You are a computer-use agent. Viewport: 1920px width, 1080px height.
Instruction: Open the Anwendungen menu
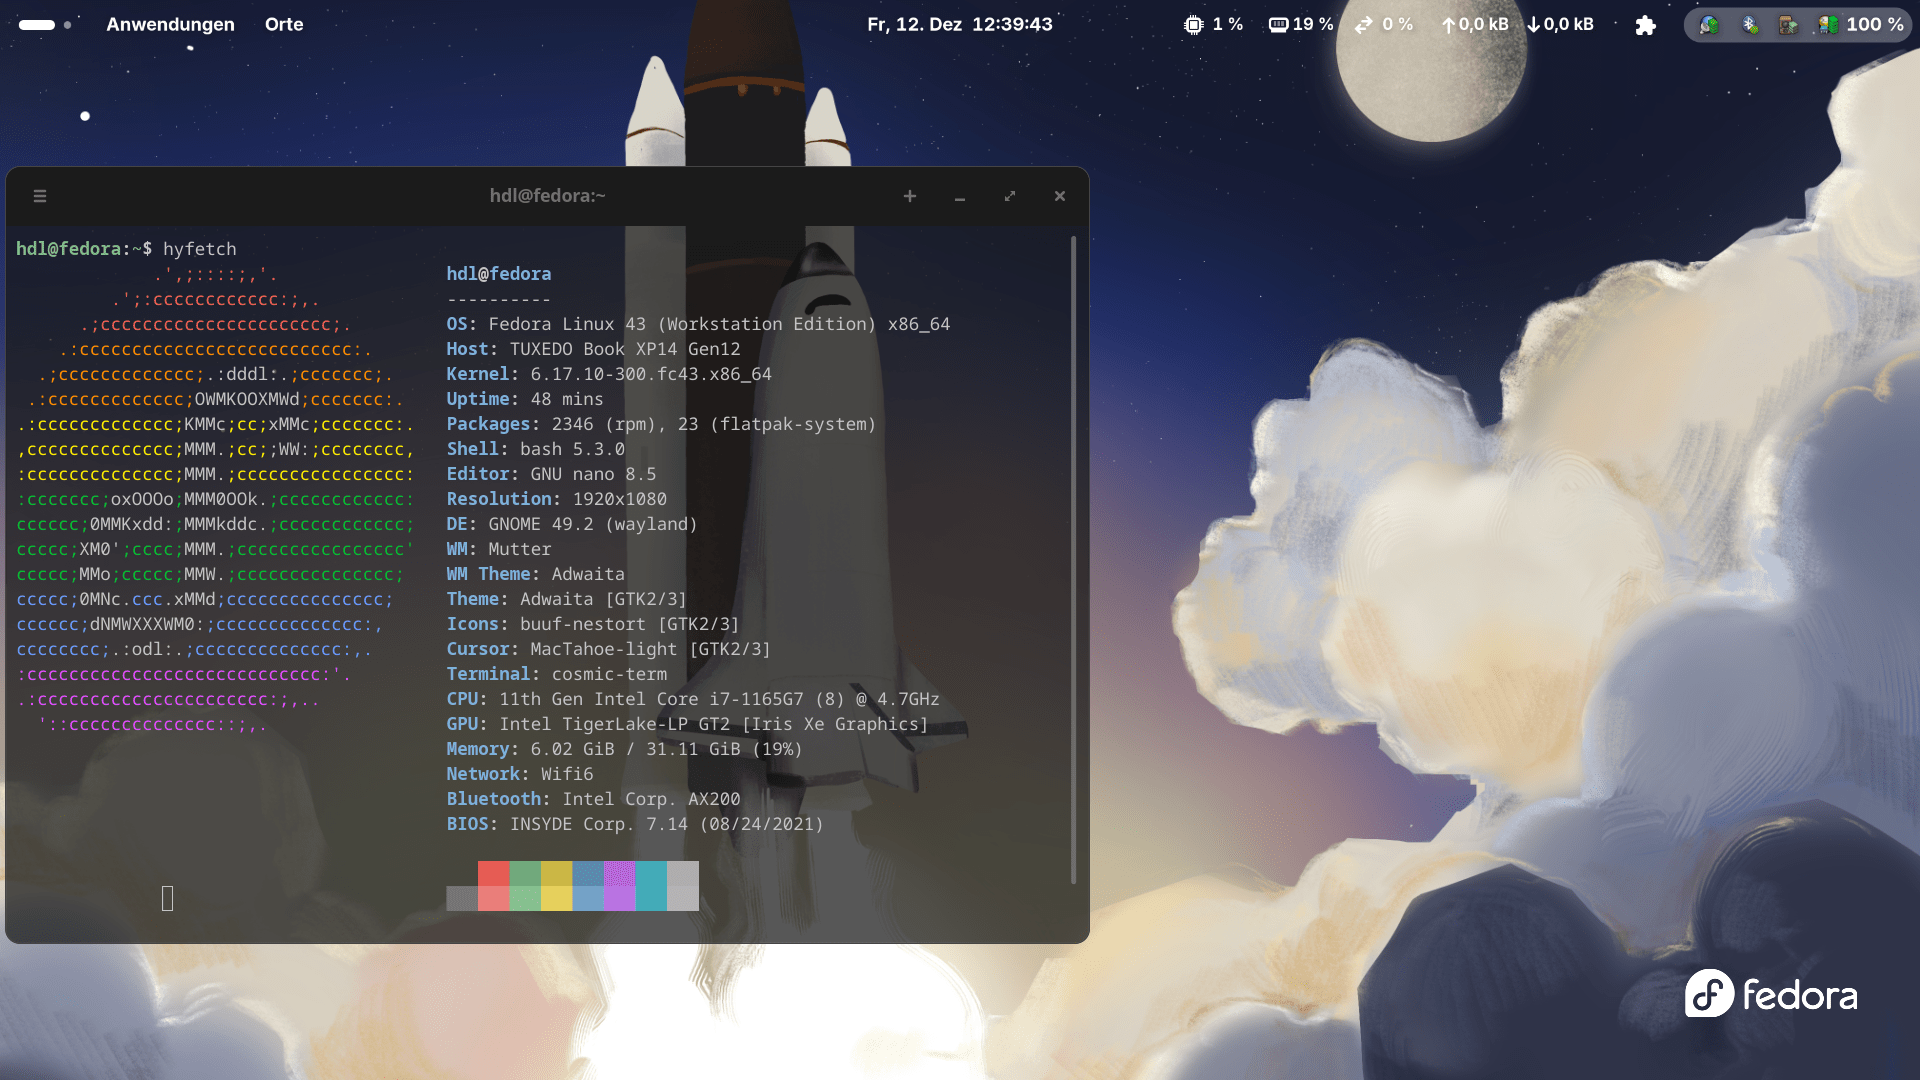(170, 24)
